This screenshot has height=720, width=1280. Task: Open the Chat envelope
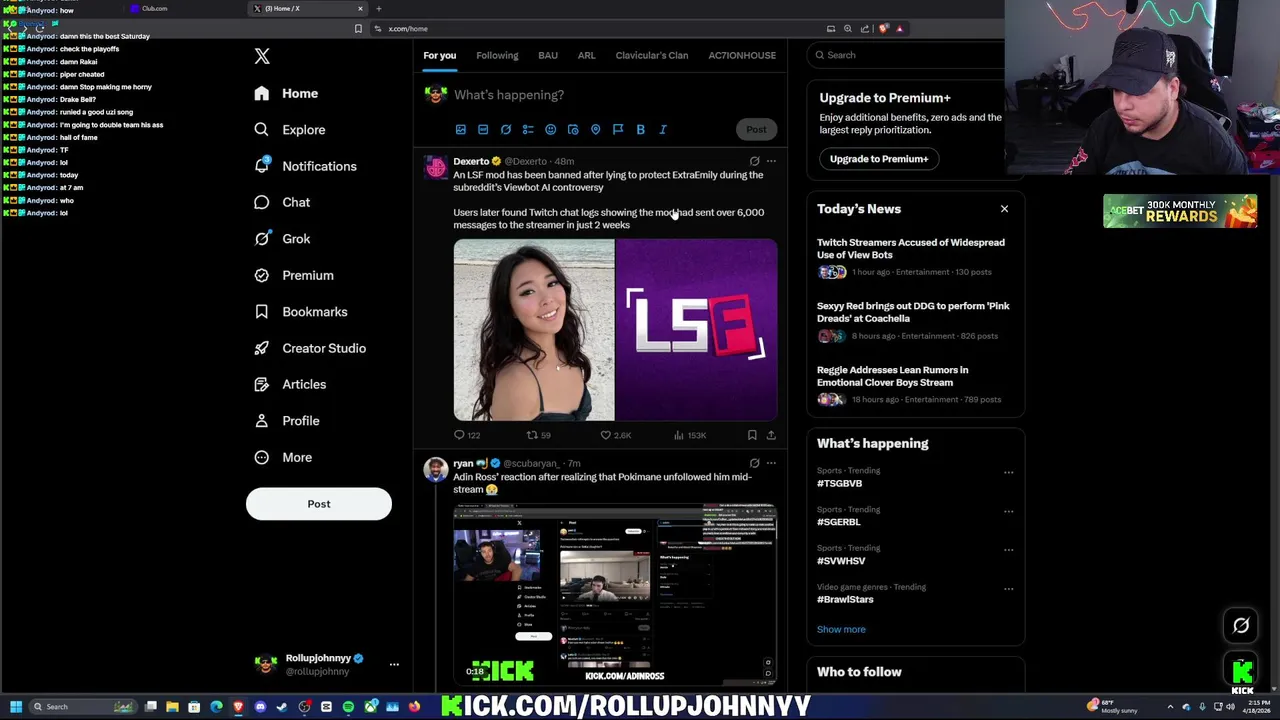click(282, 202)
